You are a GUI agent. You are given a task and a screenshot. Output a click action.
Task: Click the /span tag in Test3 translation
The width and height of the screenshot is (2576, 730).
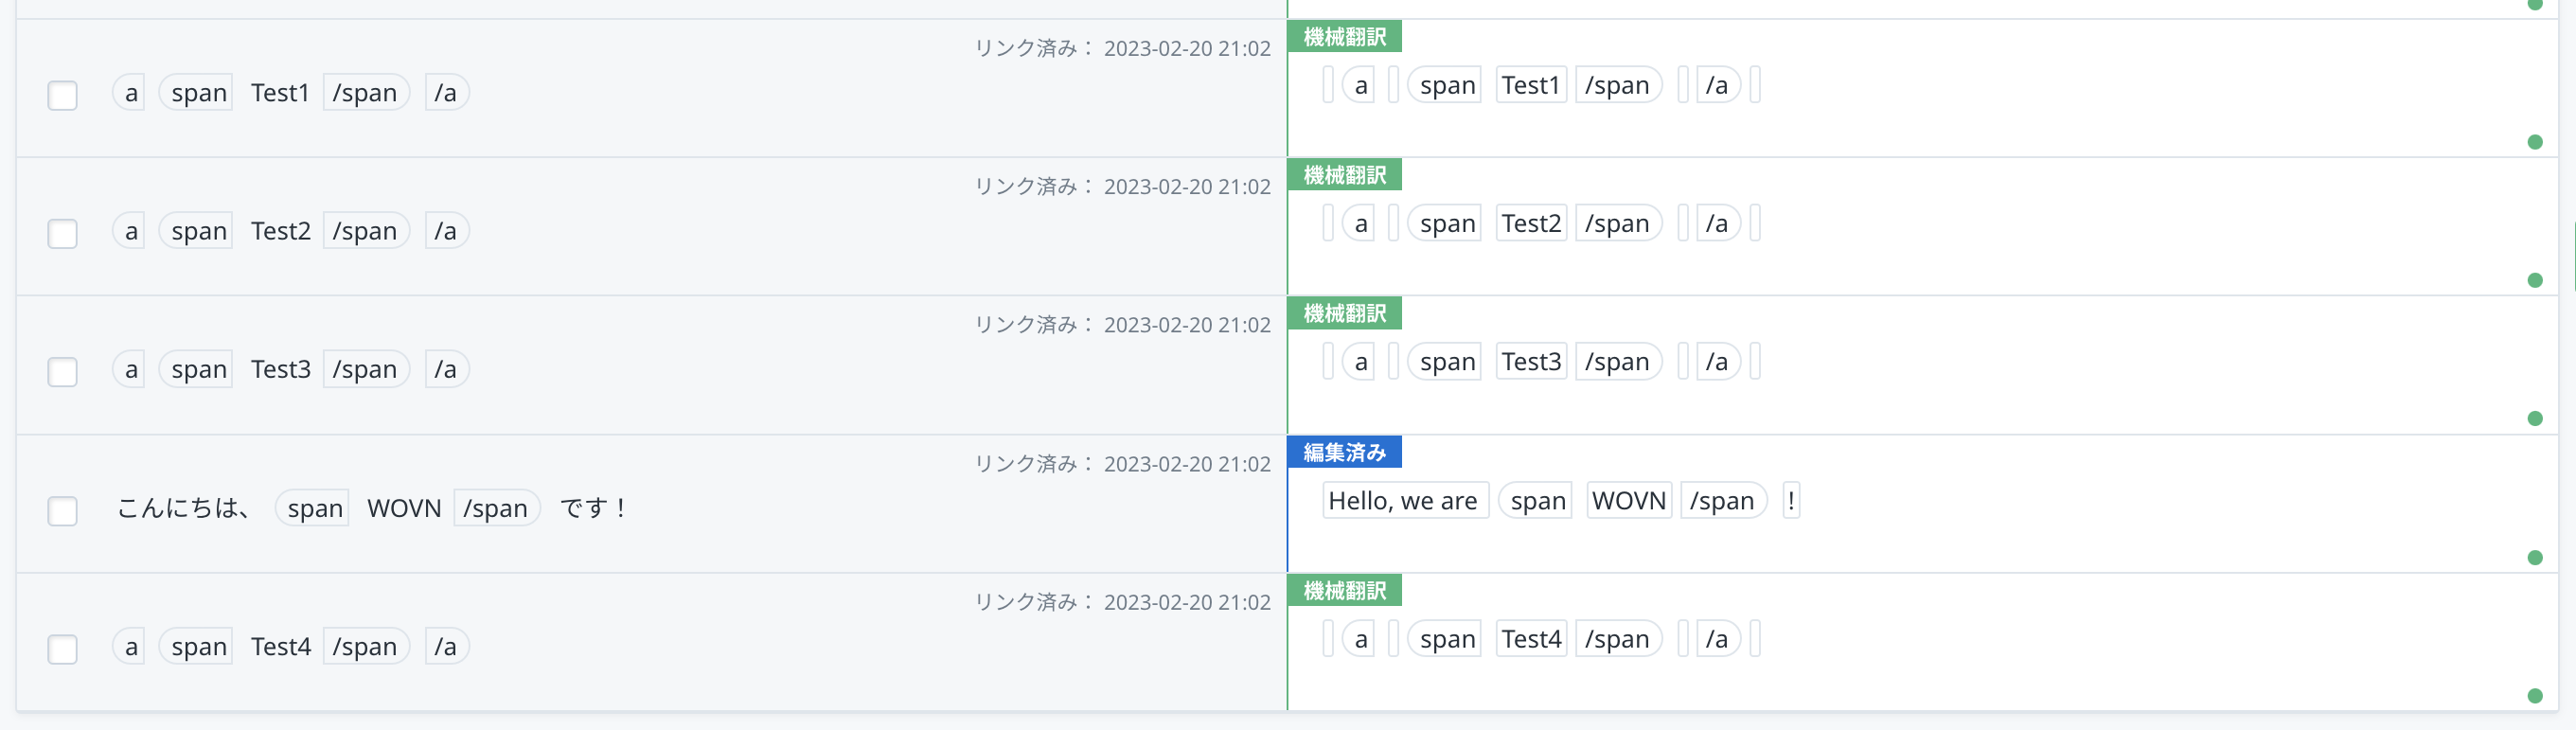click(1616, 361)
